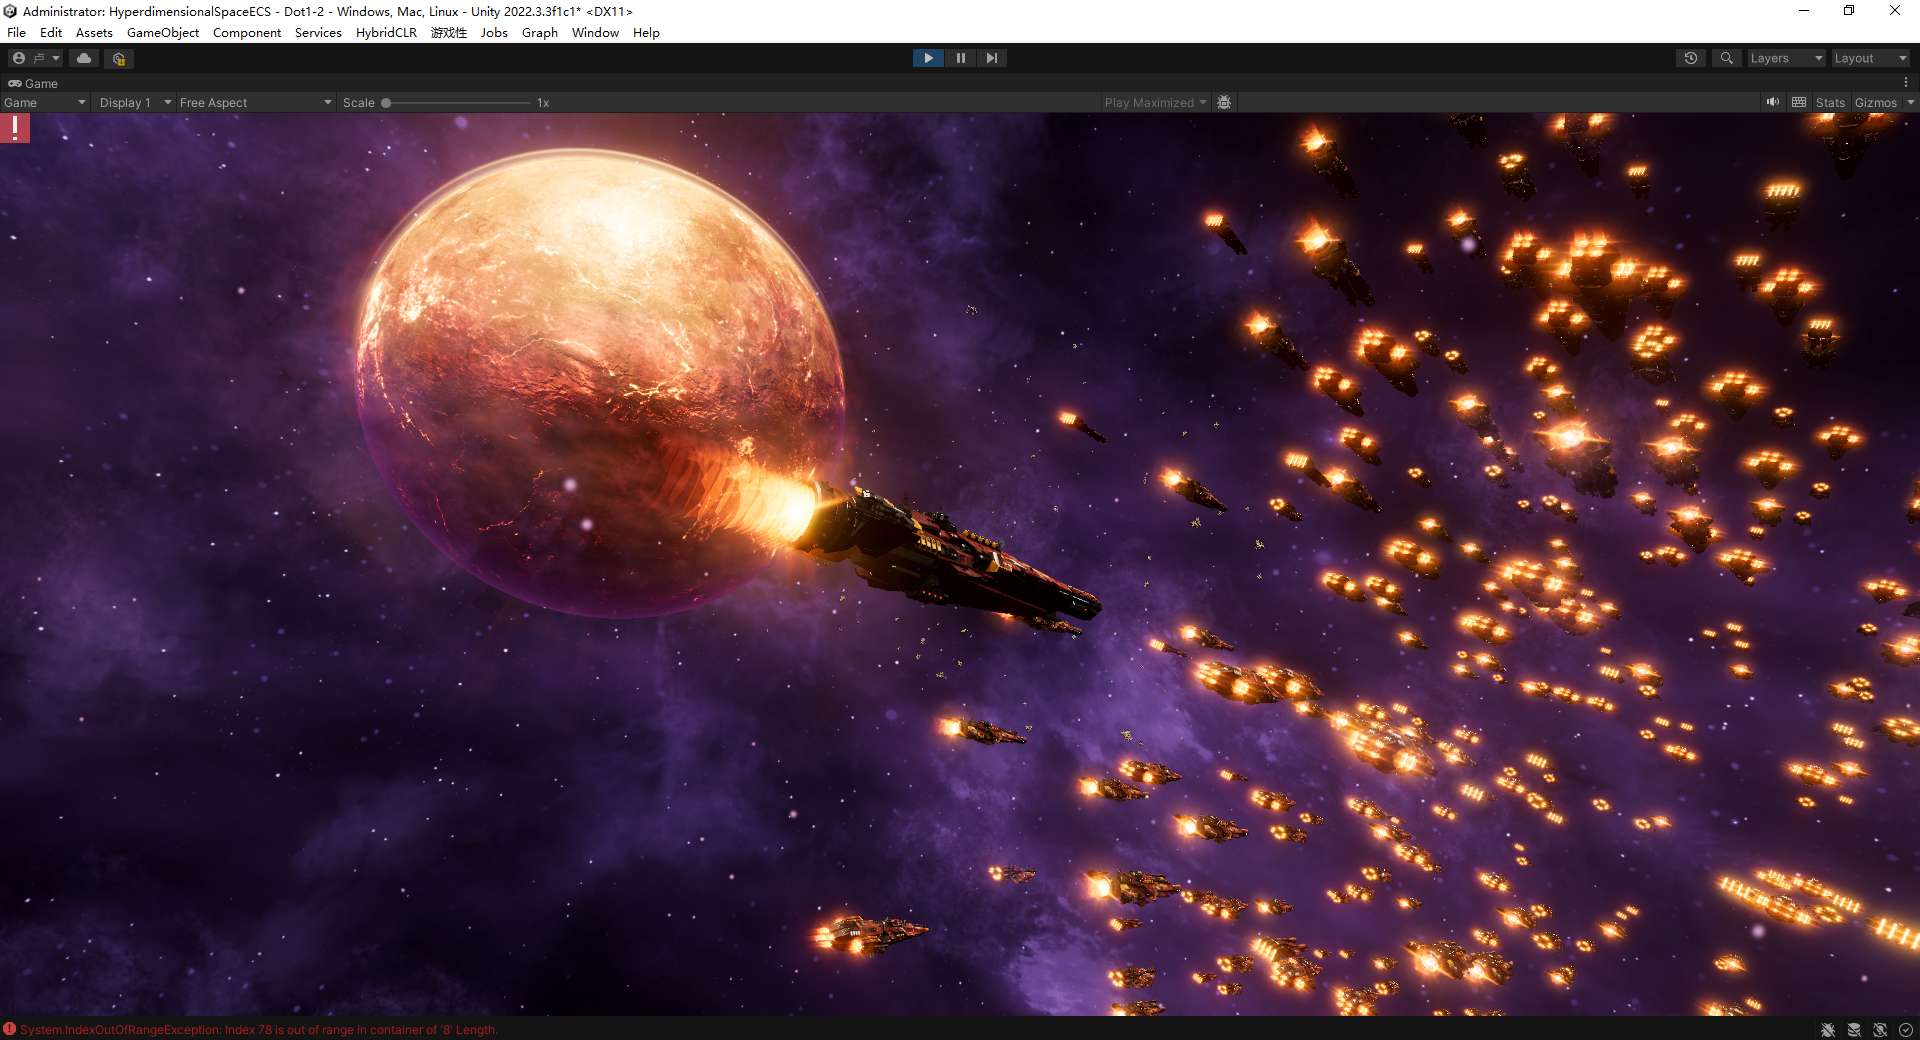Start Play mode with the Play button
The image size is (1920, 1040).
[928, 58]
